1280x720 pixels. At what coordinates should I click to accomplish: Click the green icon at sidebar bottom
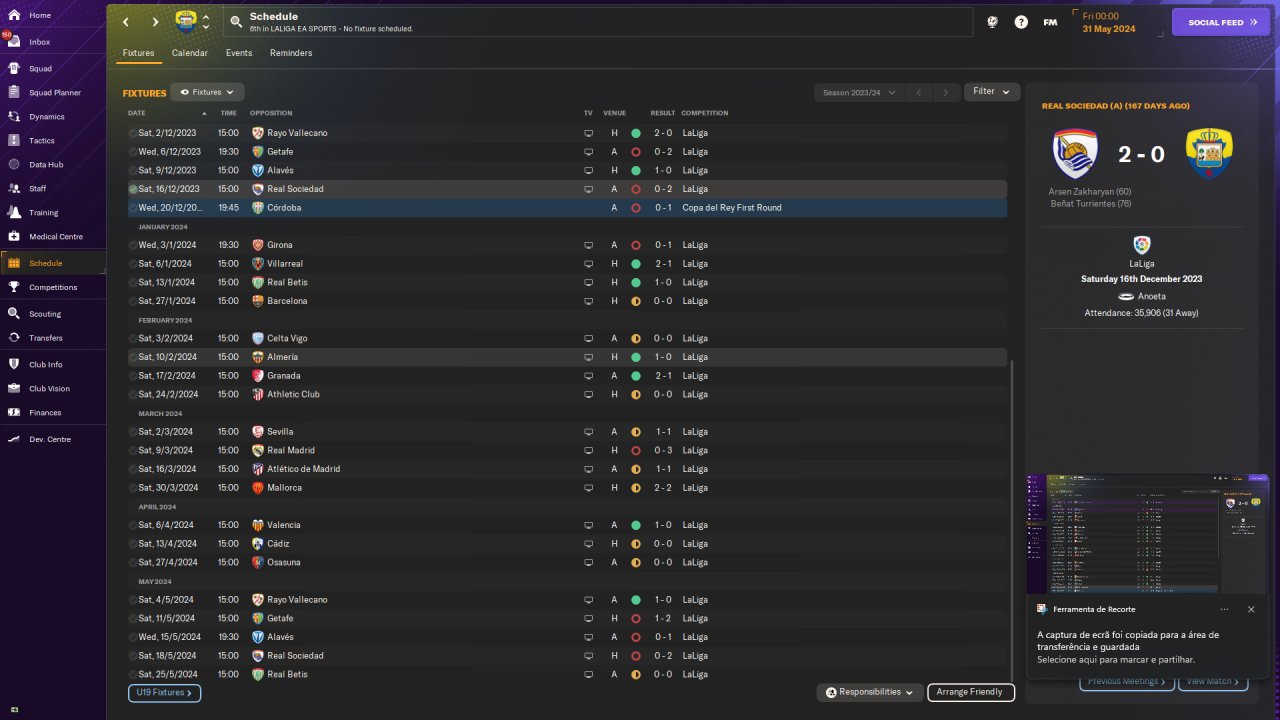14,709
